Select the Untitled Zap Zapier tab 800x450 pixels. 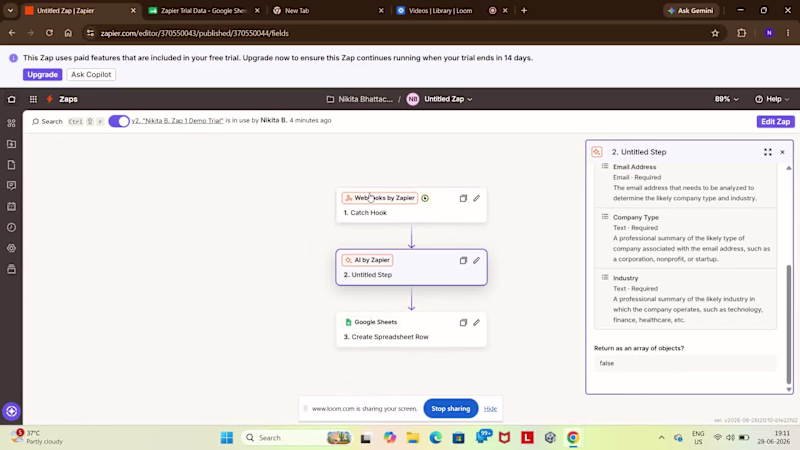[x=65, y=10]
